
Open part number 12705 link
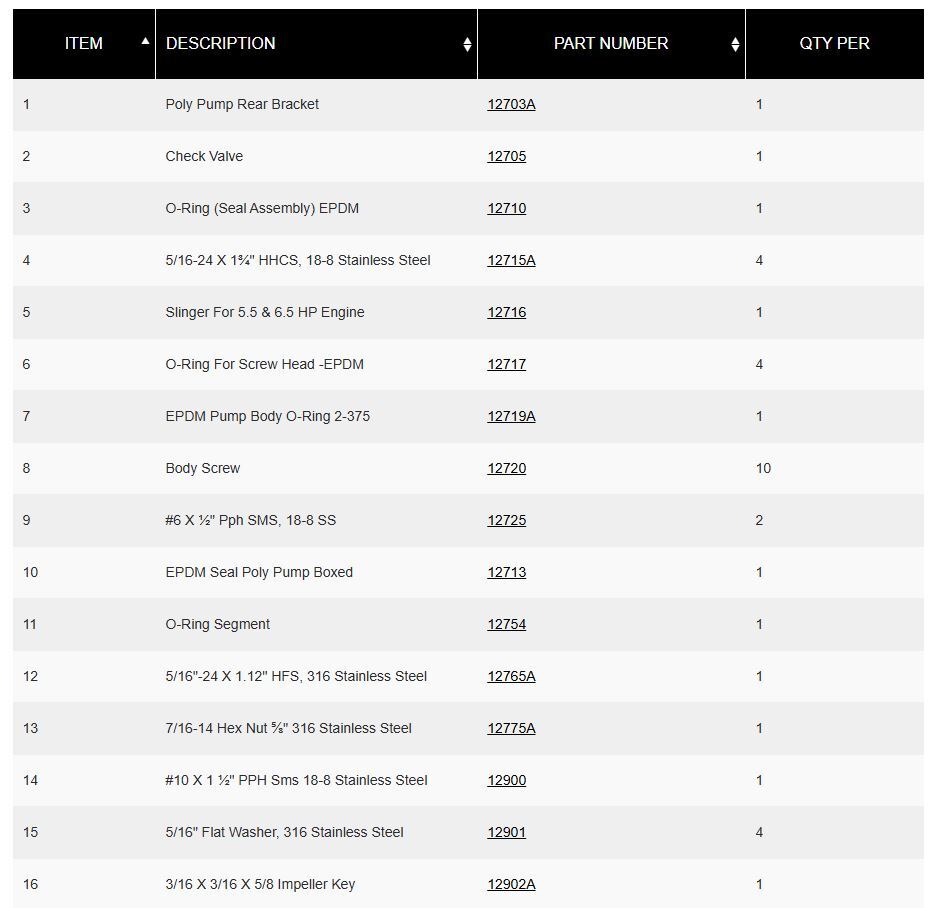pos(506,156)
